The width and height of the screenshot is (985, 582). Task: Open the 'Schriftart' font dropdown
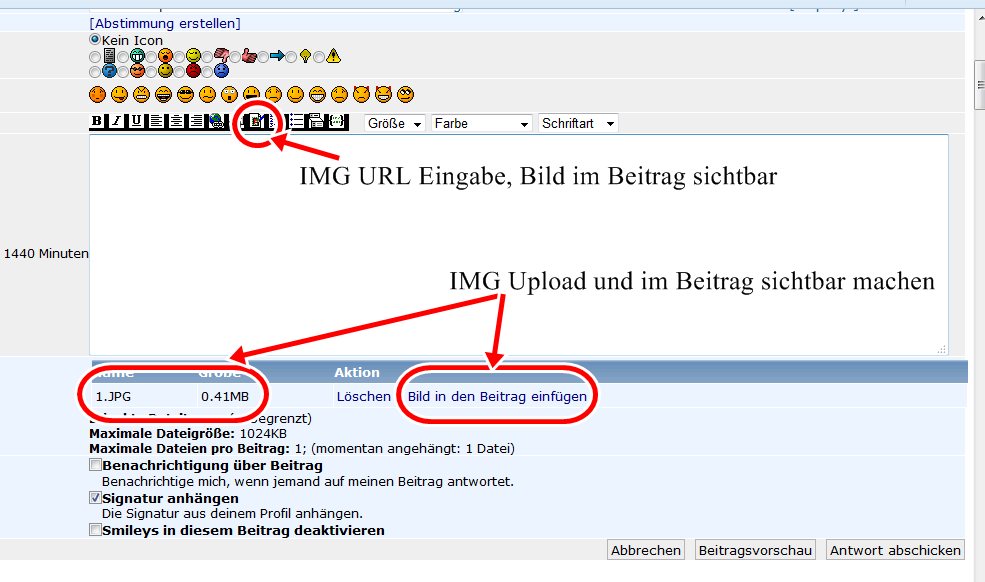click(578, 123)
